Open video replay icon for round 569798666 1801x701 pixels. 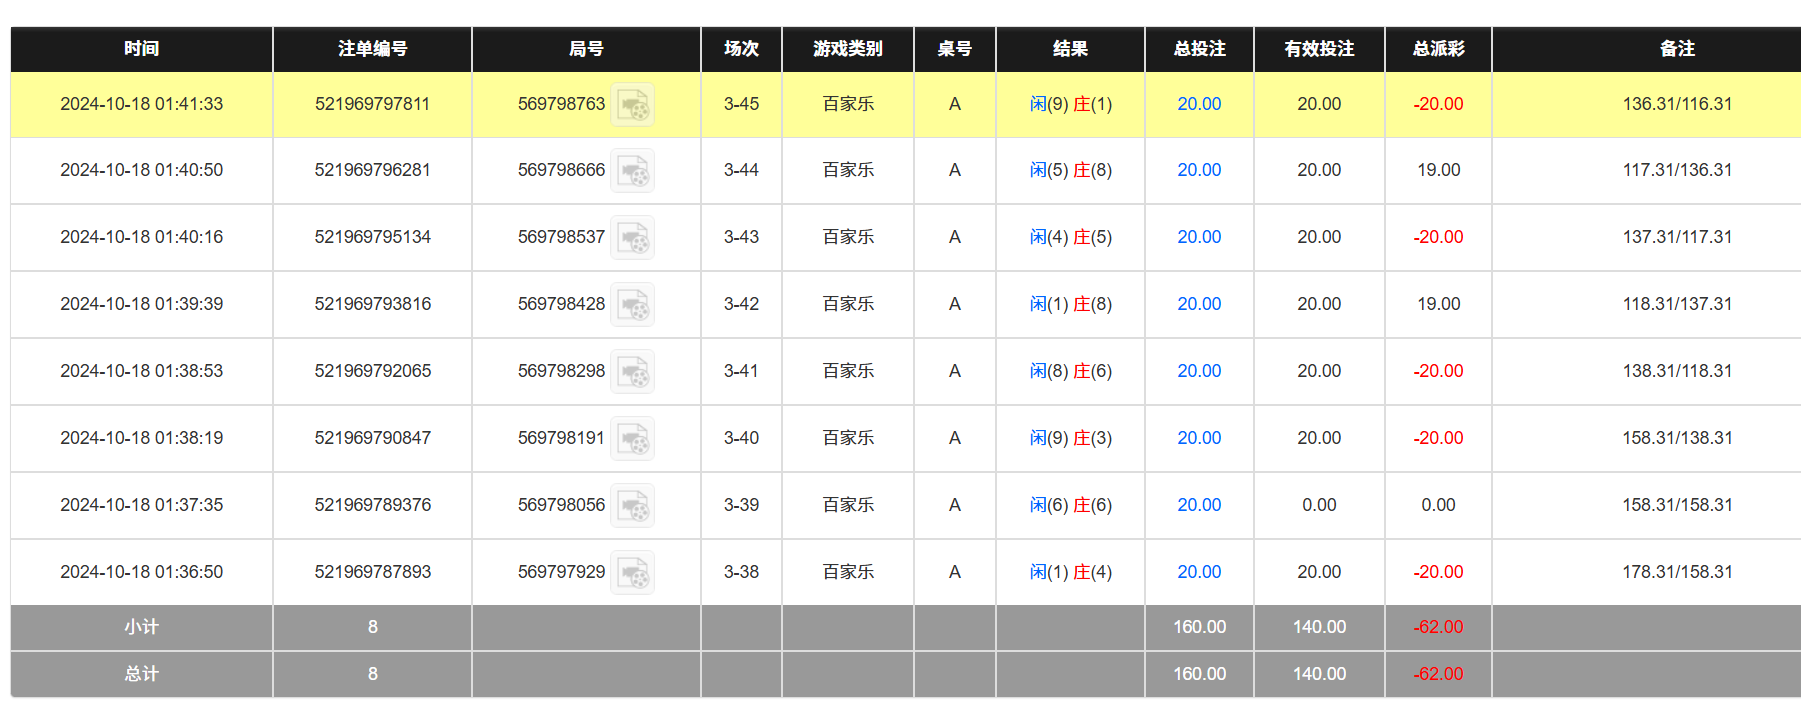[x=632, y=171]
